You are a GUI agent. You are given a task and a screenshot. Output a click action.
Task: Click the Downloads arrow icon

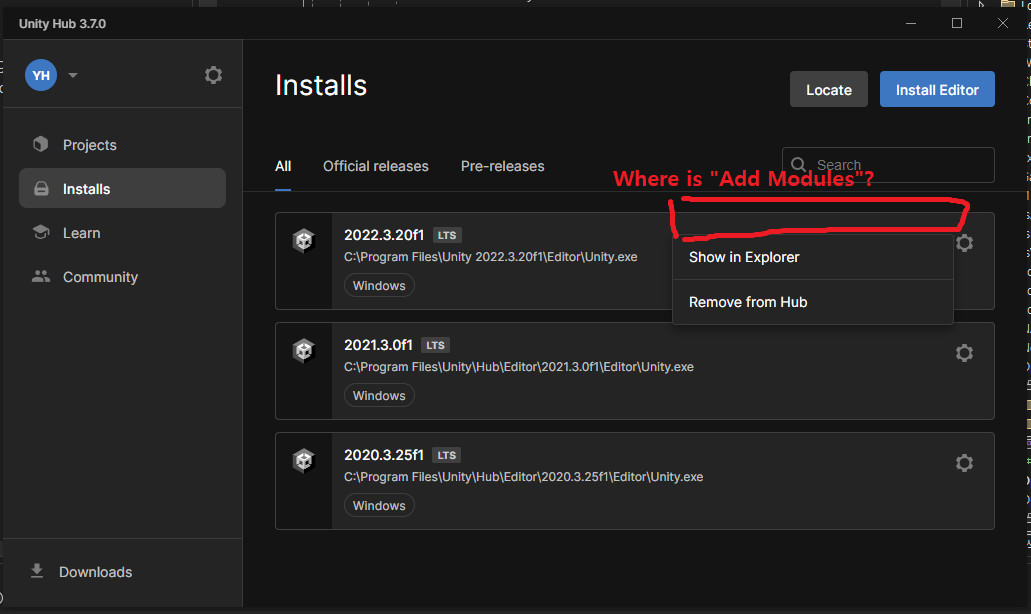[37, 571]
